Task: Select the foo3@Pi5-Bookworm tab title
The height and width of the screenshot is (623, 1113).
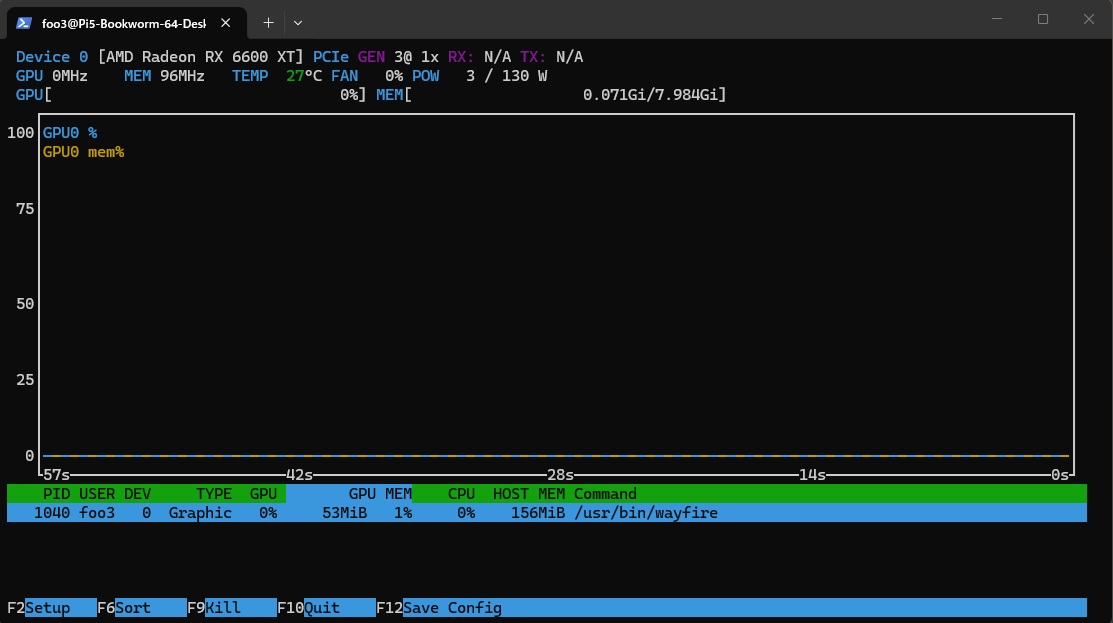Action: coord(123,22)
